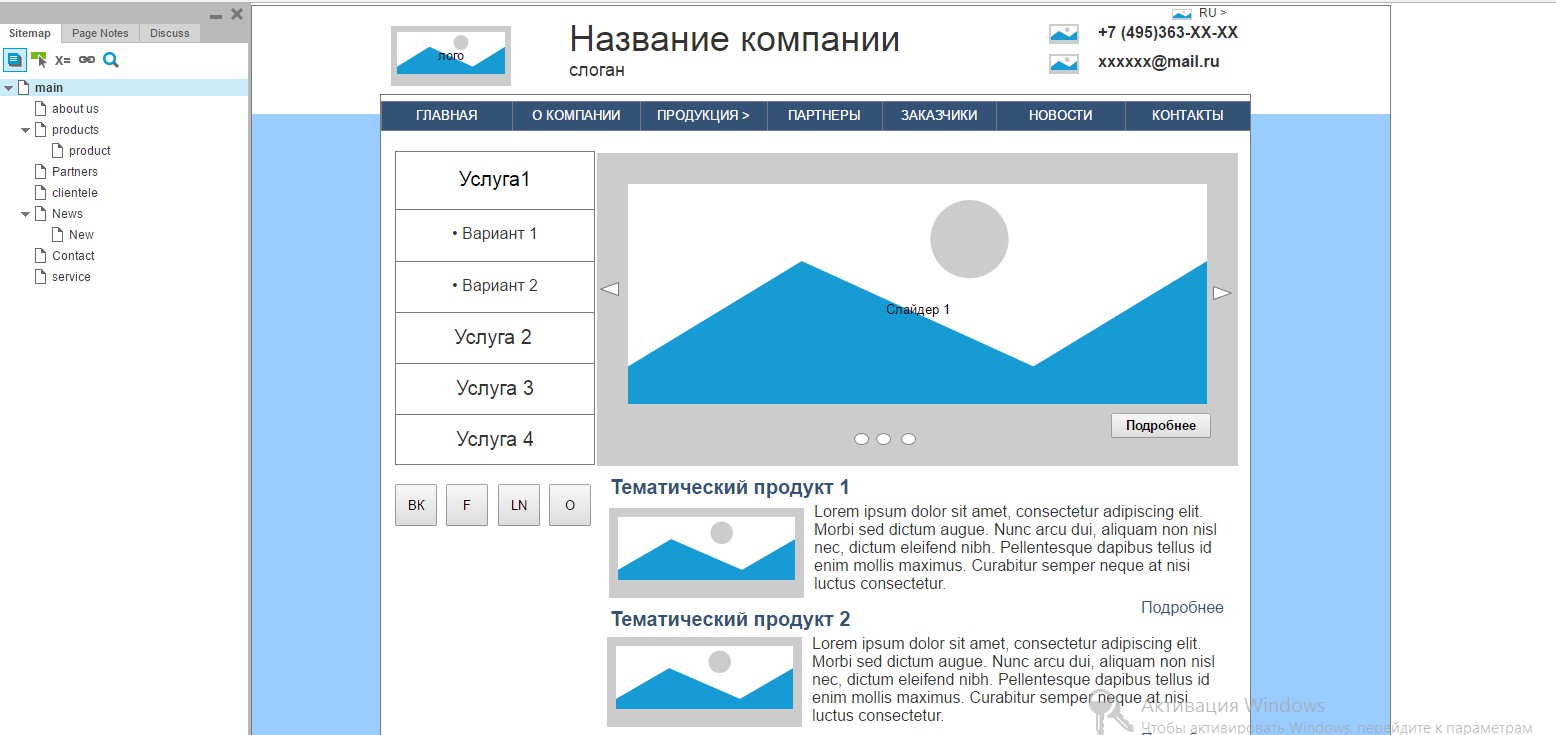Open the product child page in sitemap
Viewport: 1556px width, 735px height.
tap(90, 151)
